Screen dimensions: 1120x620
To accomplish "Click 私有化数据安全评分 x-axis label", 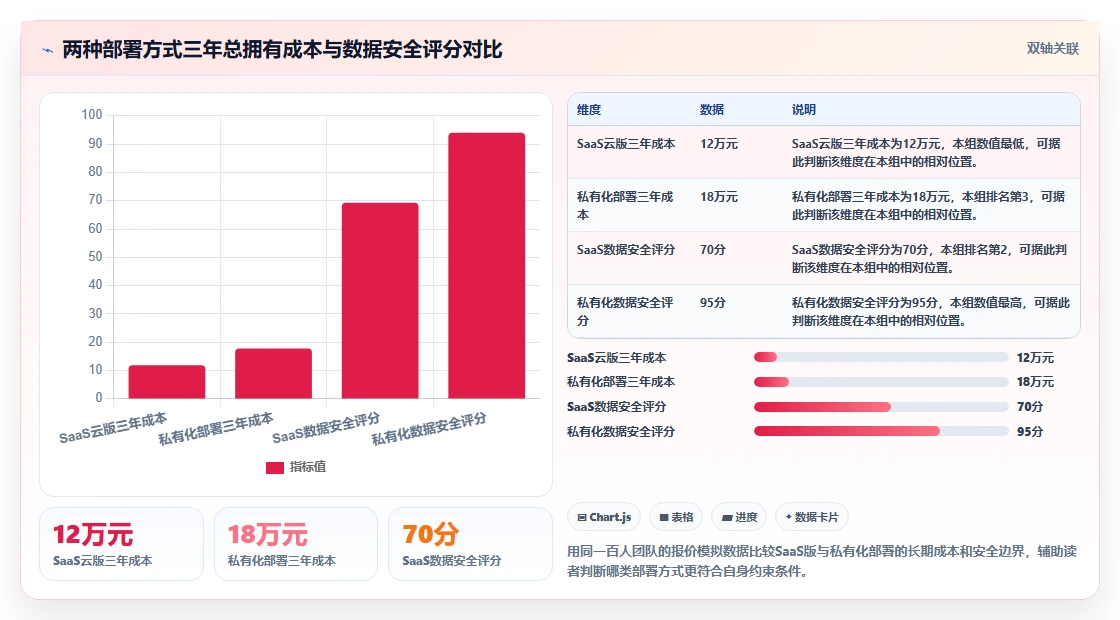I will coord(429,429).
